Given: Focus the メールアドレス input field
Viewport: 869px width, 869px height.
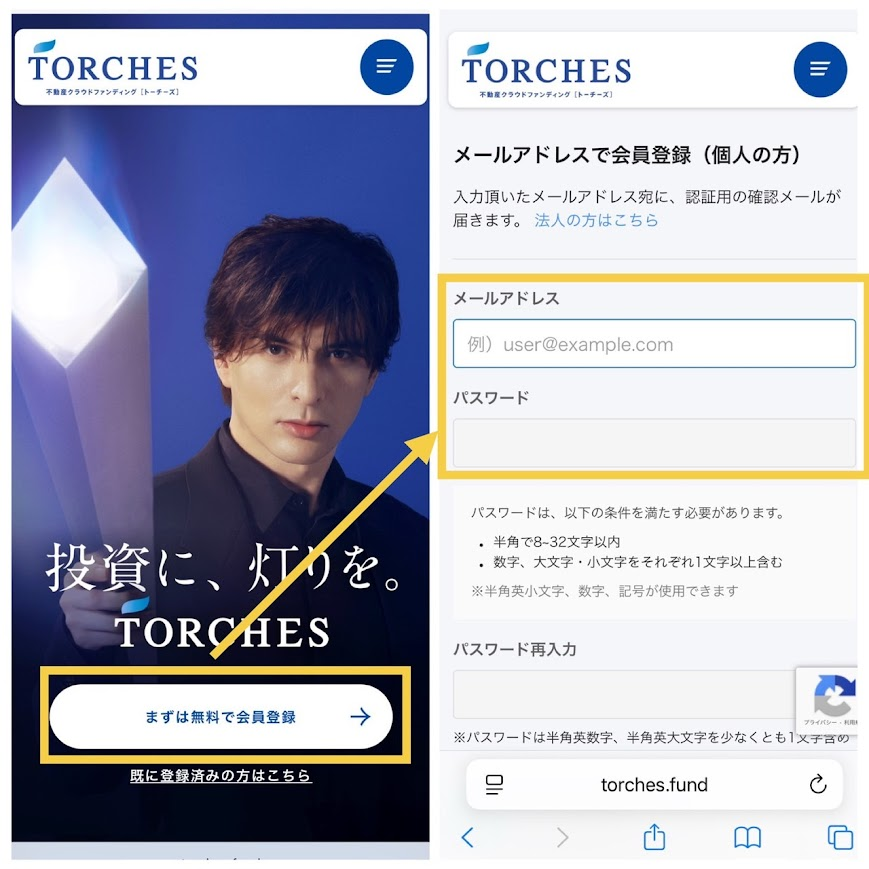Looking at the screenshot, I should click(x=654, y=344).
